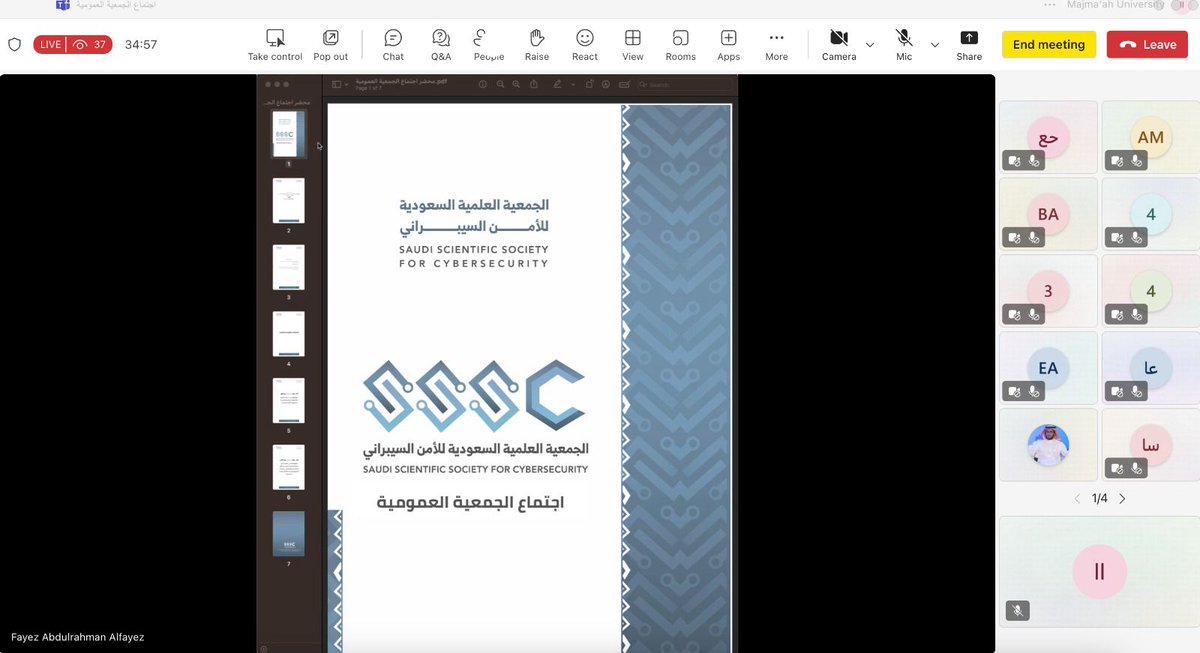Image resolution: width=1200 pixels, height=653 pixels.
Task: Open Rooms breakout options
Action: coord(681,45)
